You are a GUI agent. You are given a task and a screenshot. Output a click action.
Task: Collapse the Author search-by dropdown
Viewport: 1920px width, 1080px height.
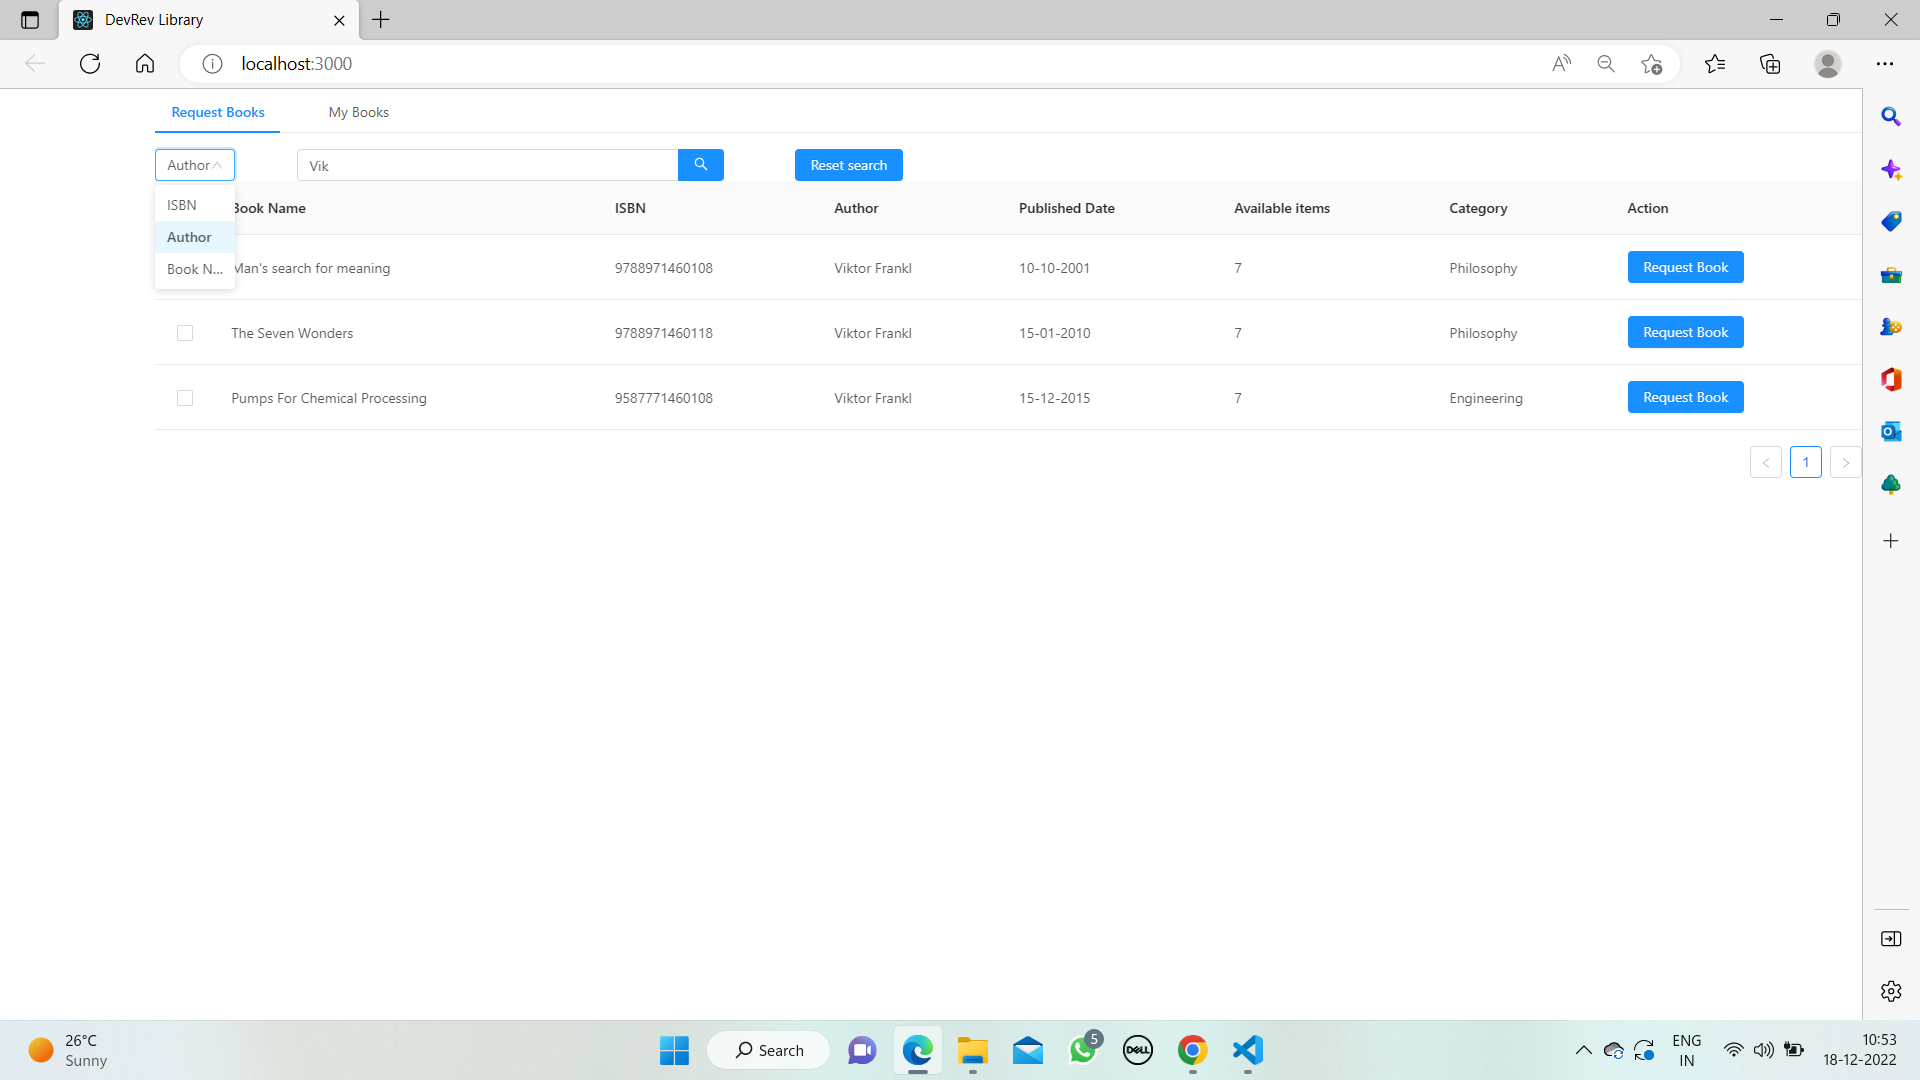point(194,164)
